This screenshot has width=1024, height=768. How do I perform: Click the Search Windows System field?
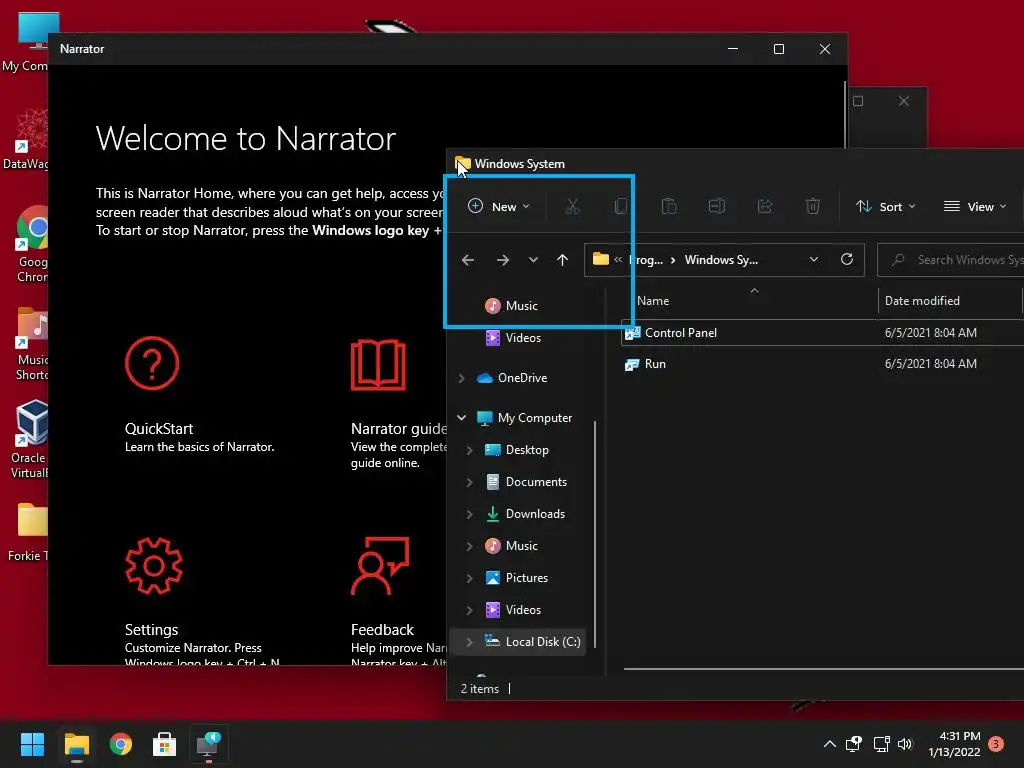(x=951, y=260)
